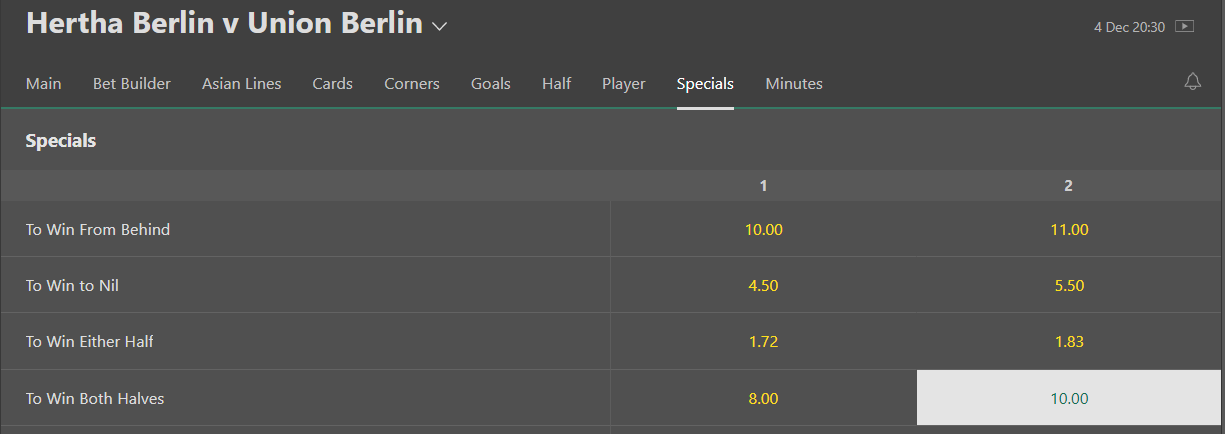Select the Cards tab
Image resolution: width=1225 pixels, height=434 pixels.
point(333,84)
